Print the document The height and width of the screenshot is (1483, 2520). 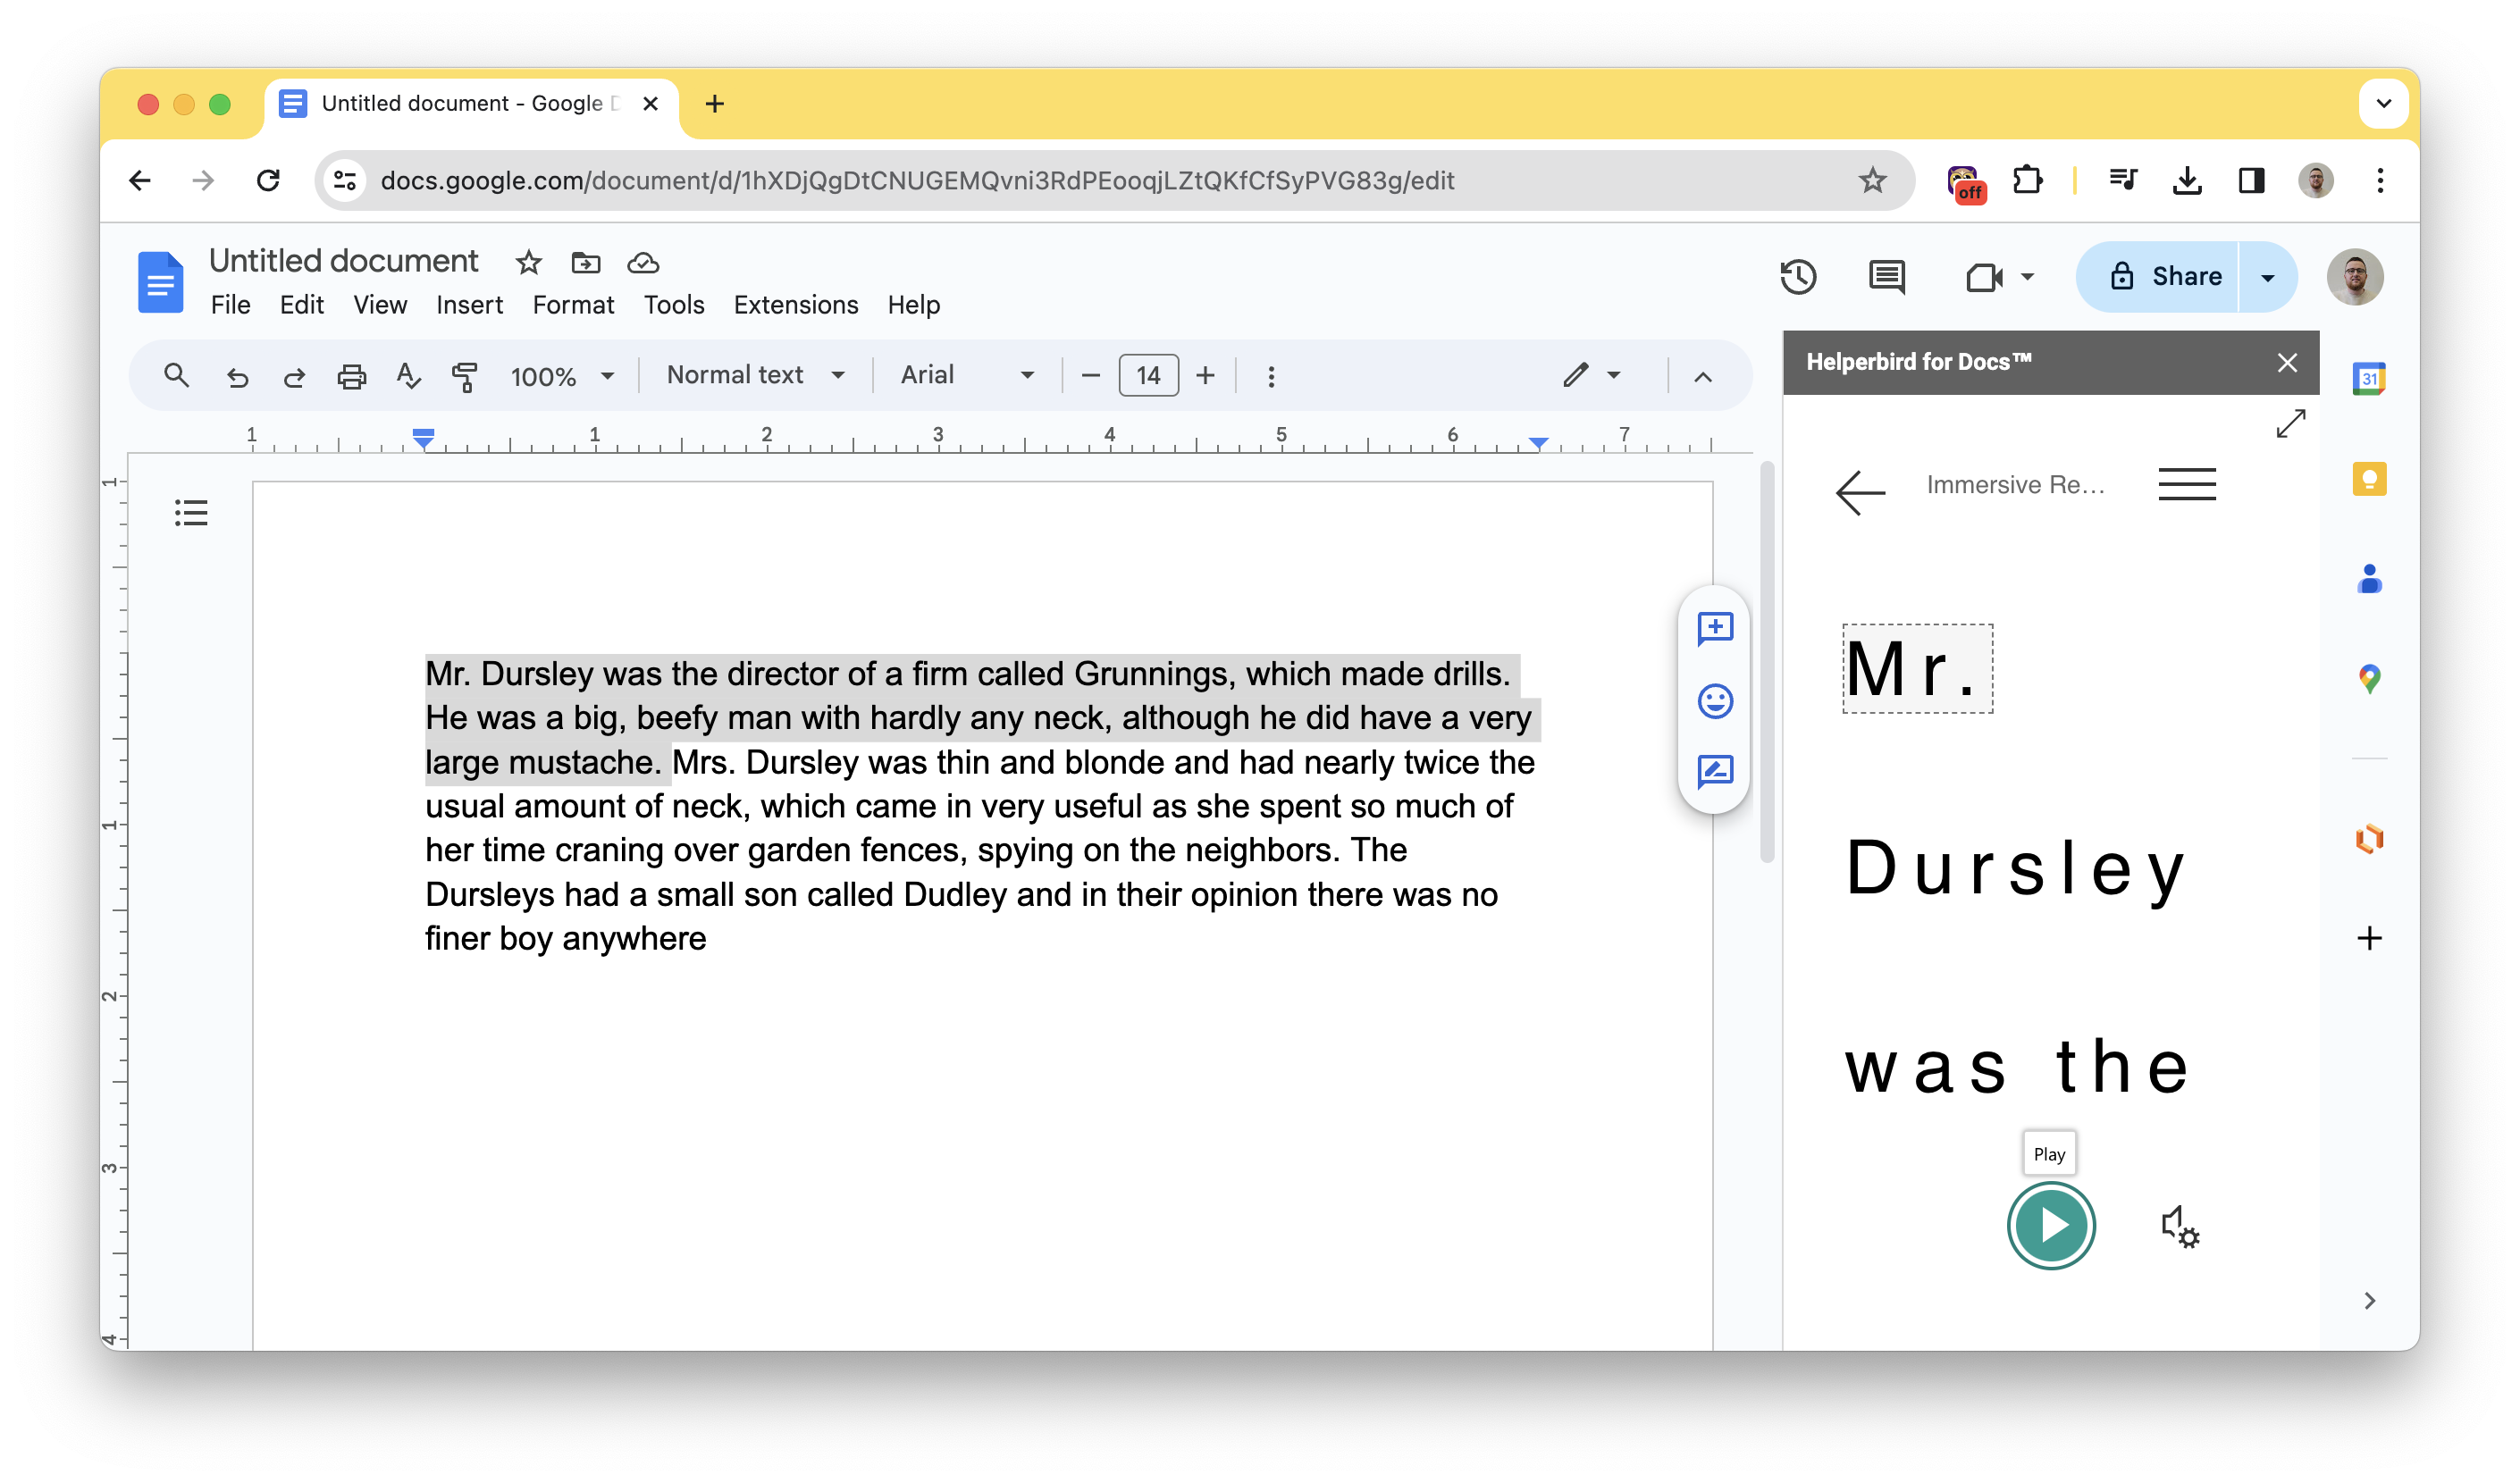click(351, 376)
